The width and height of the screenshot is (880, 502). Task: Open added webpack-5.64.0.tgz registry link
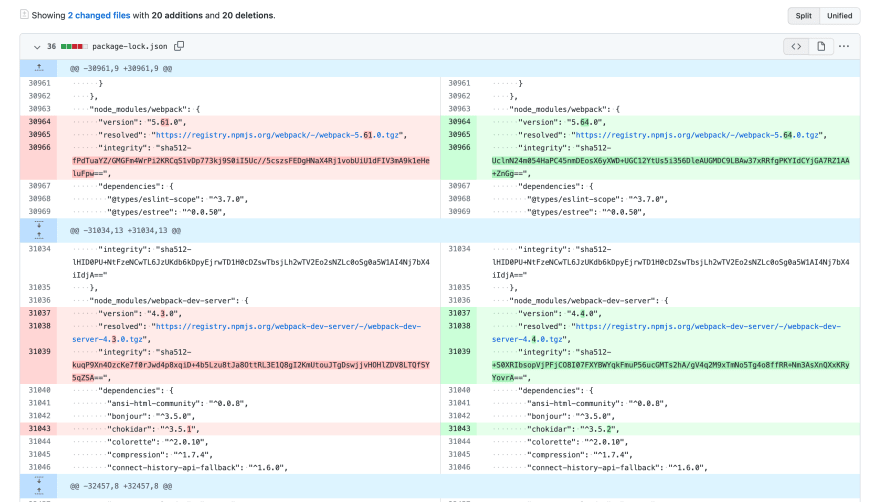tap(697, 135)
